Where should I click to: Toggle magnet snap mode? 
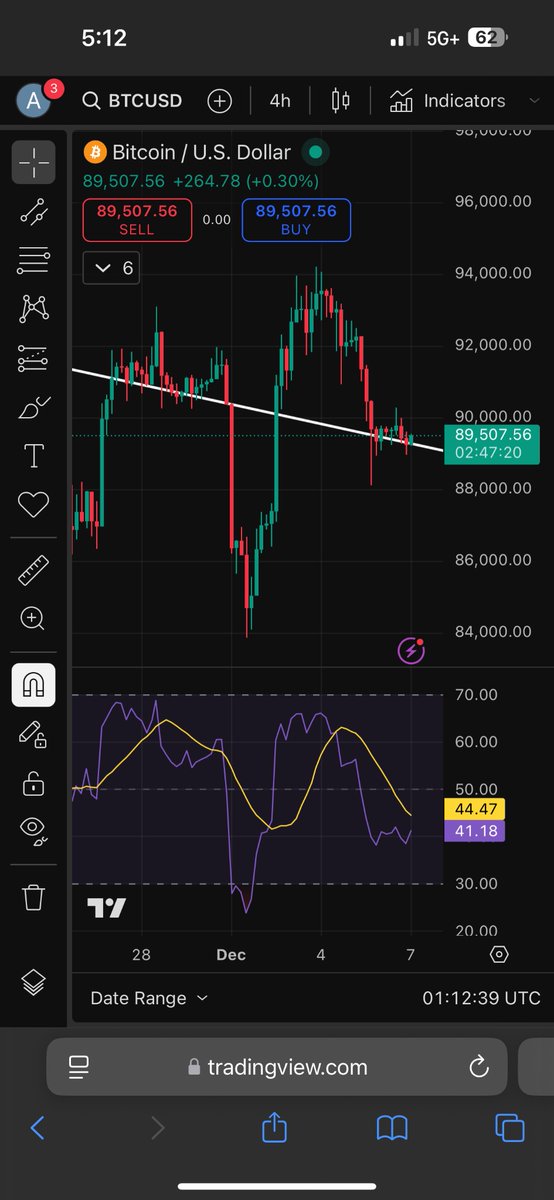[x=33, y=685]
